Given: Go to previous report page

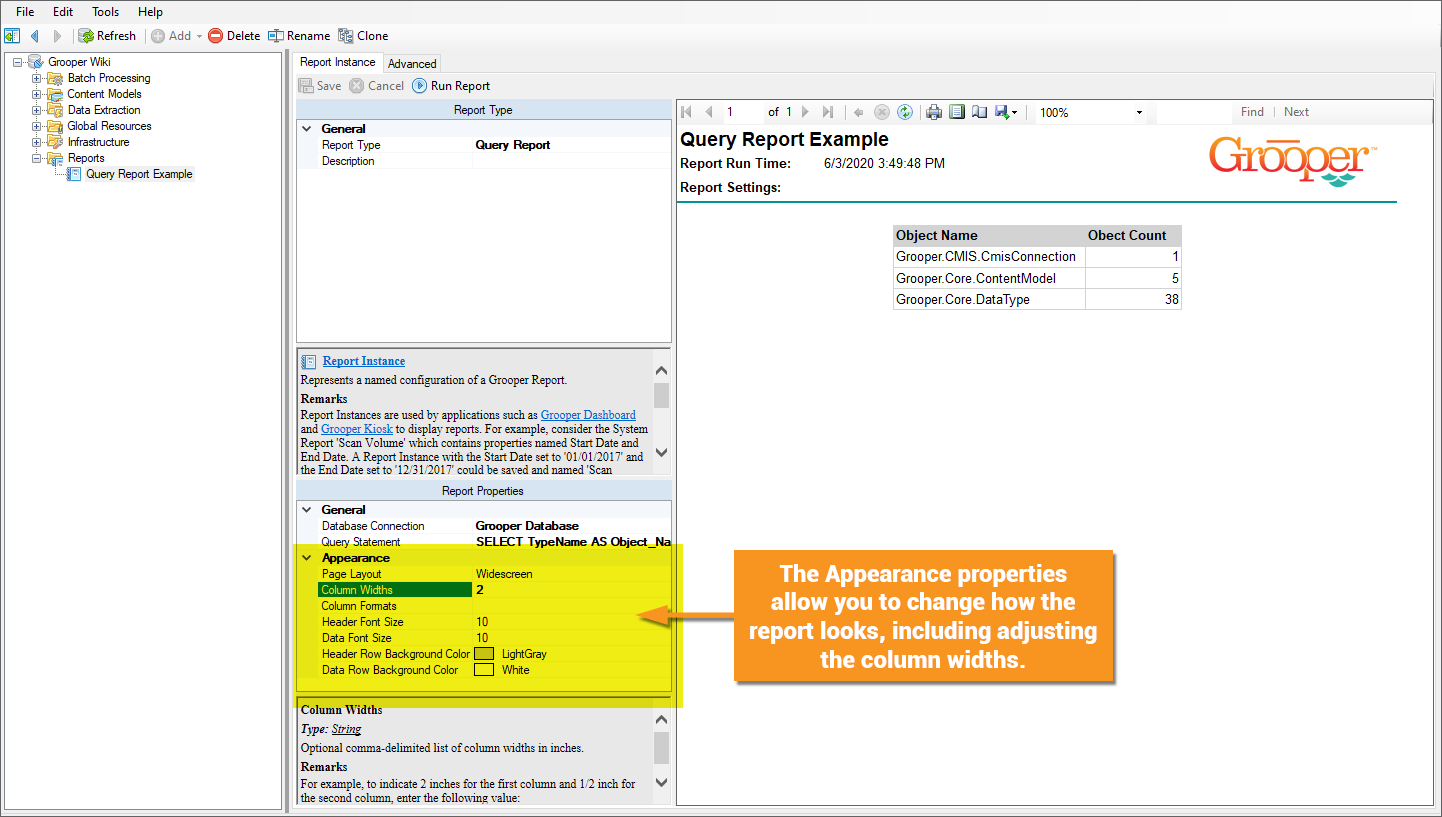Looking at the screenshot, I should pyautogui.click(x=708, y=112).
